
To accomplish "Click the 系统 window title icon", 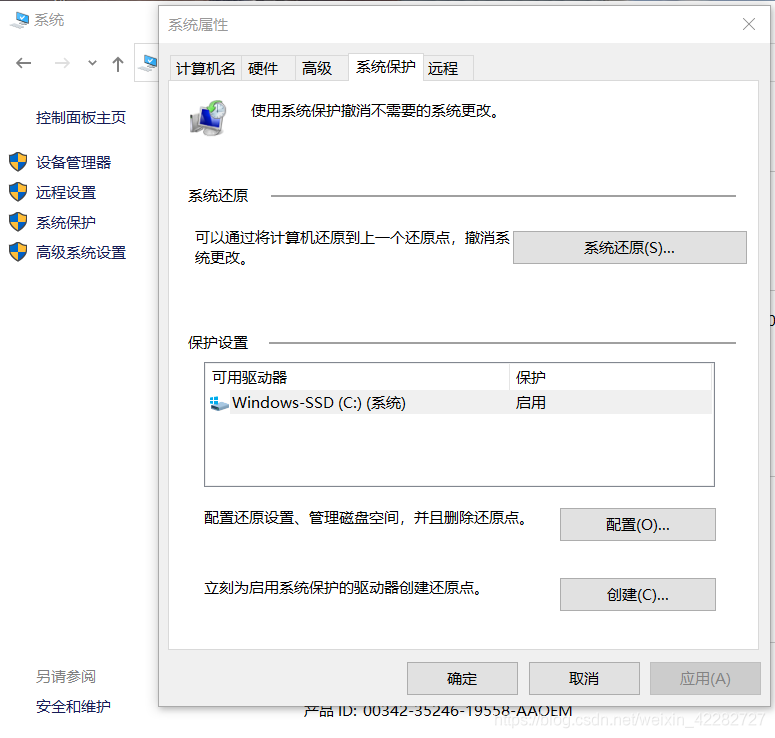I will [x=20, y=20].
